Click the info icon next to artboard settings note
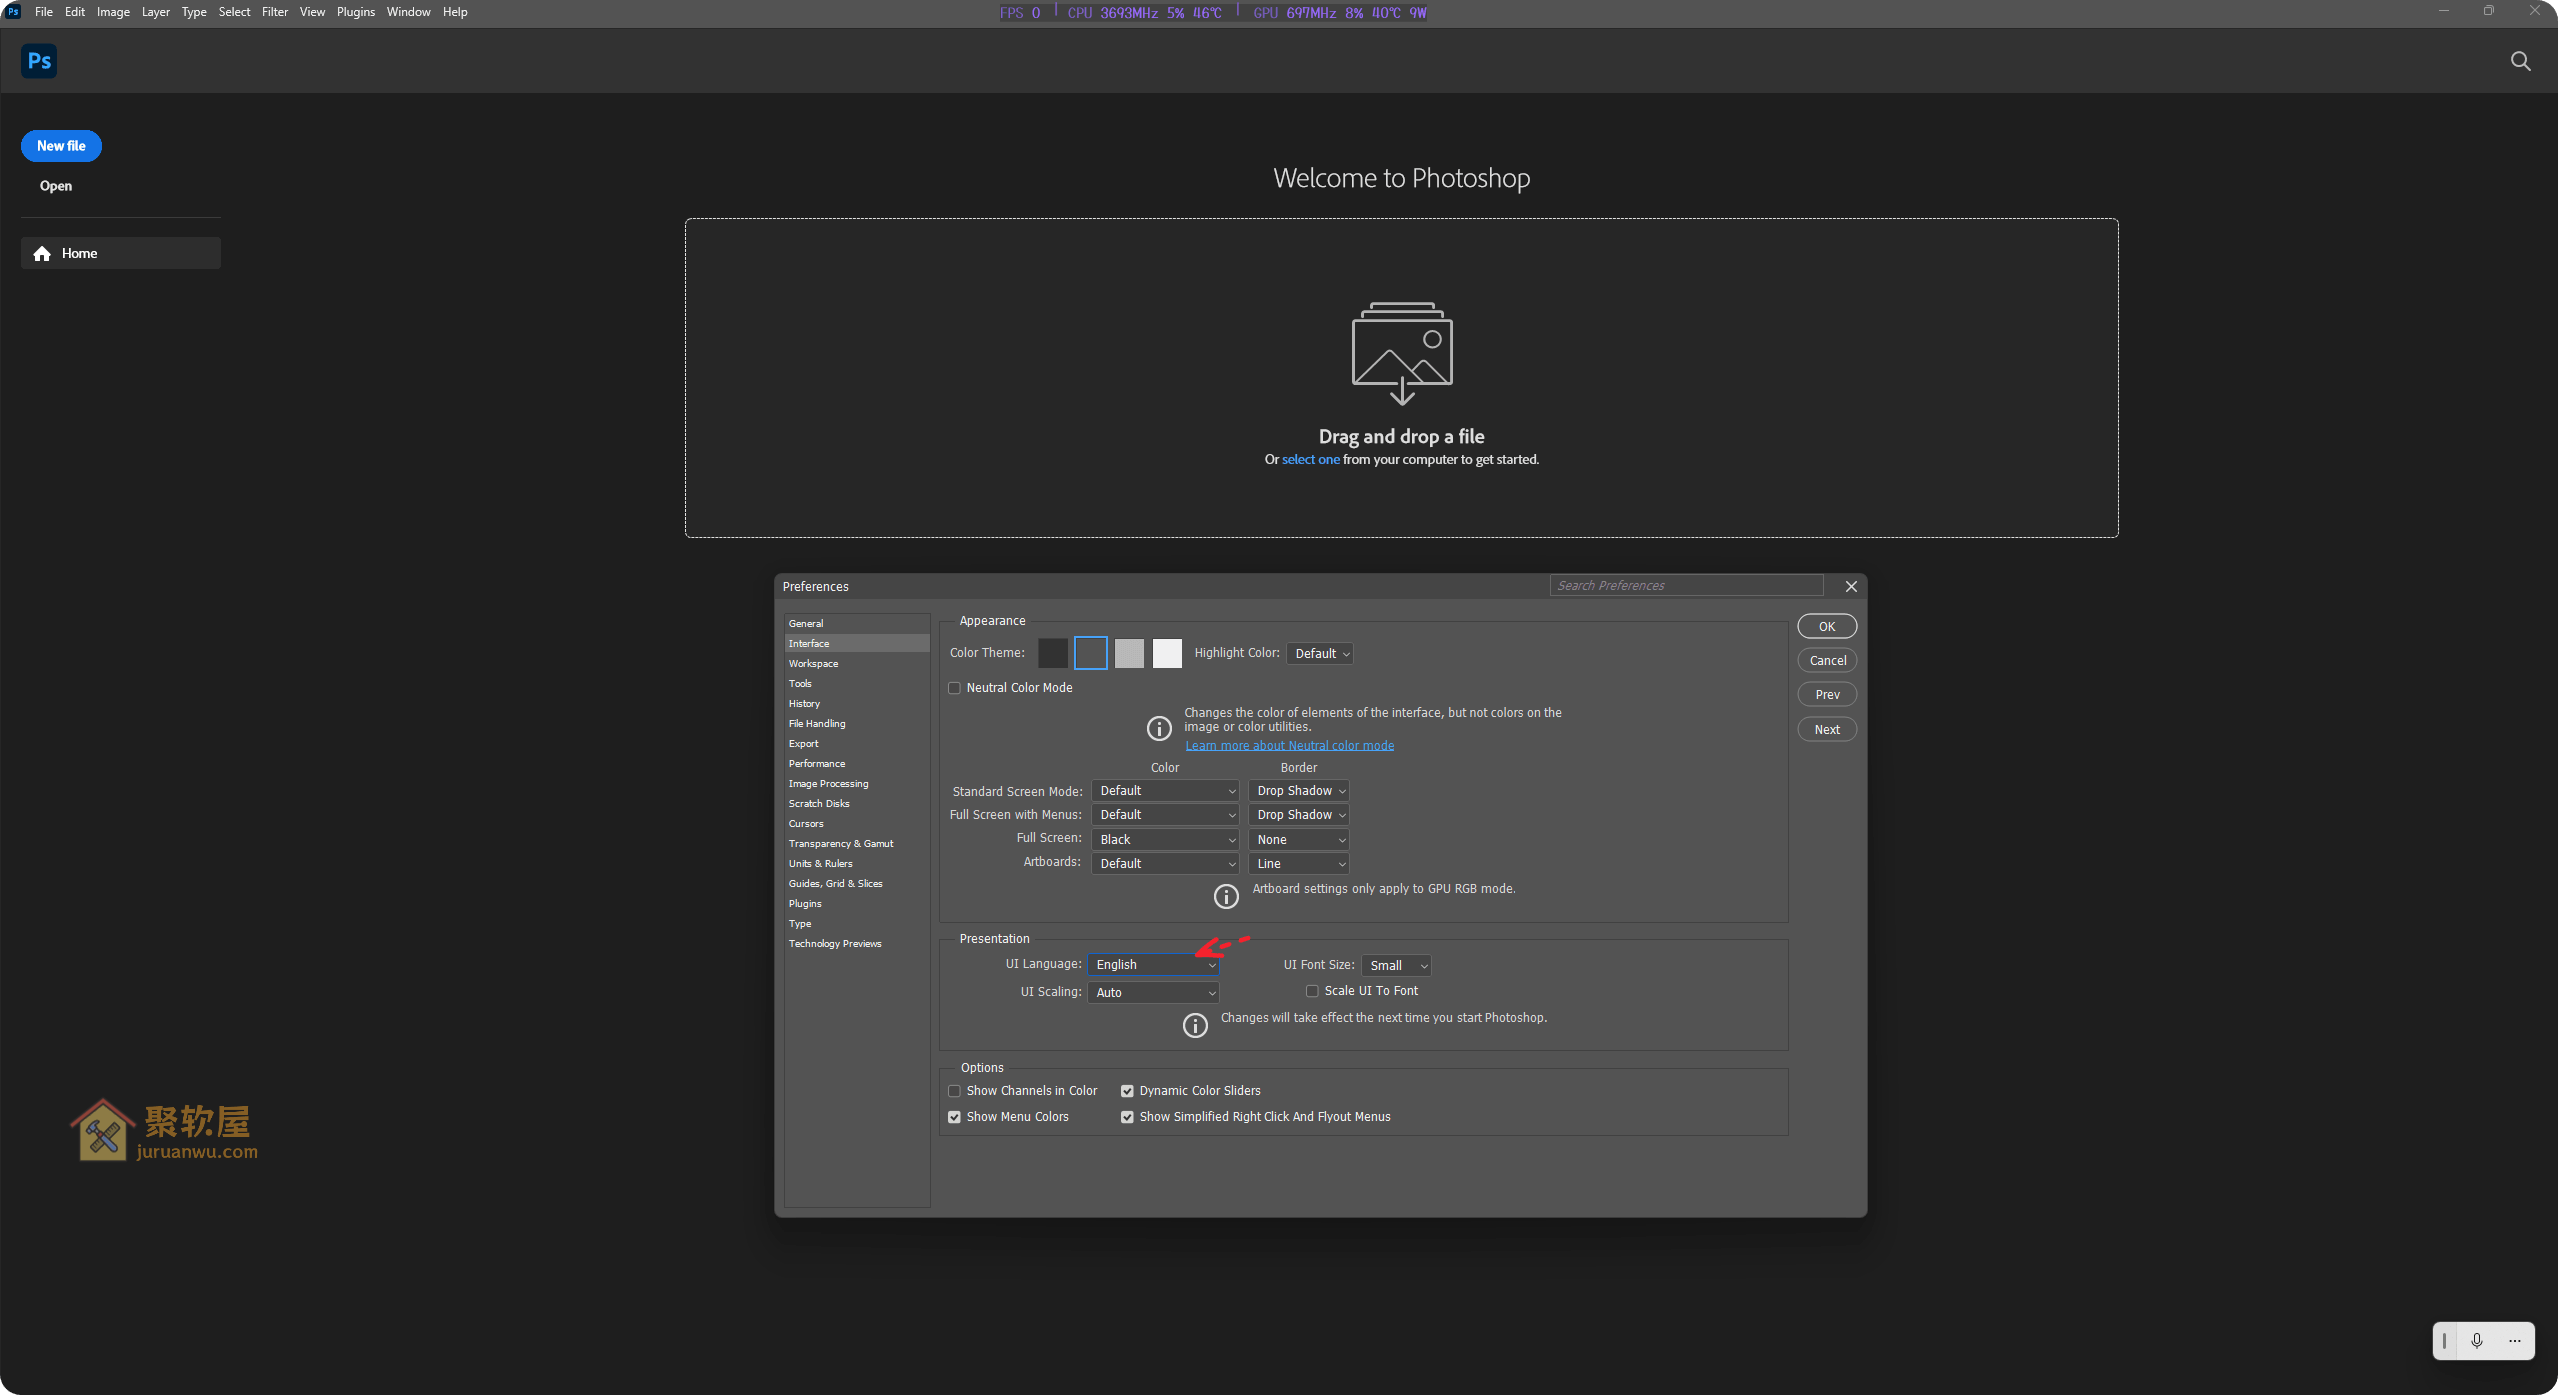The width and height of the screenshot is (2558, 1395). click(x=1226, y=896)
